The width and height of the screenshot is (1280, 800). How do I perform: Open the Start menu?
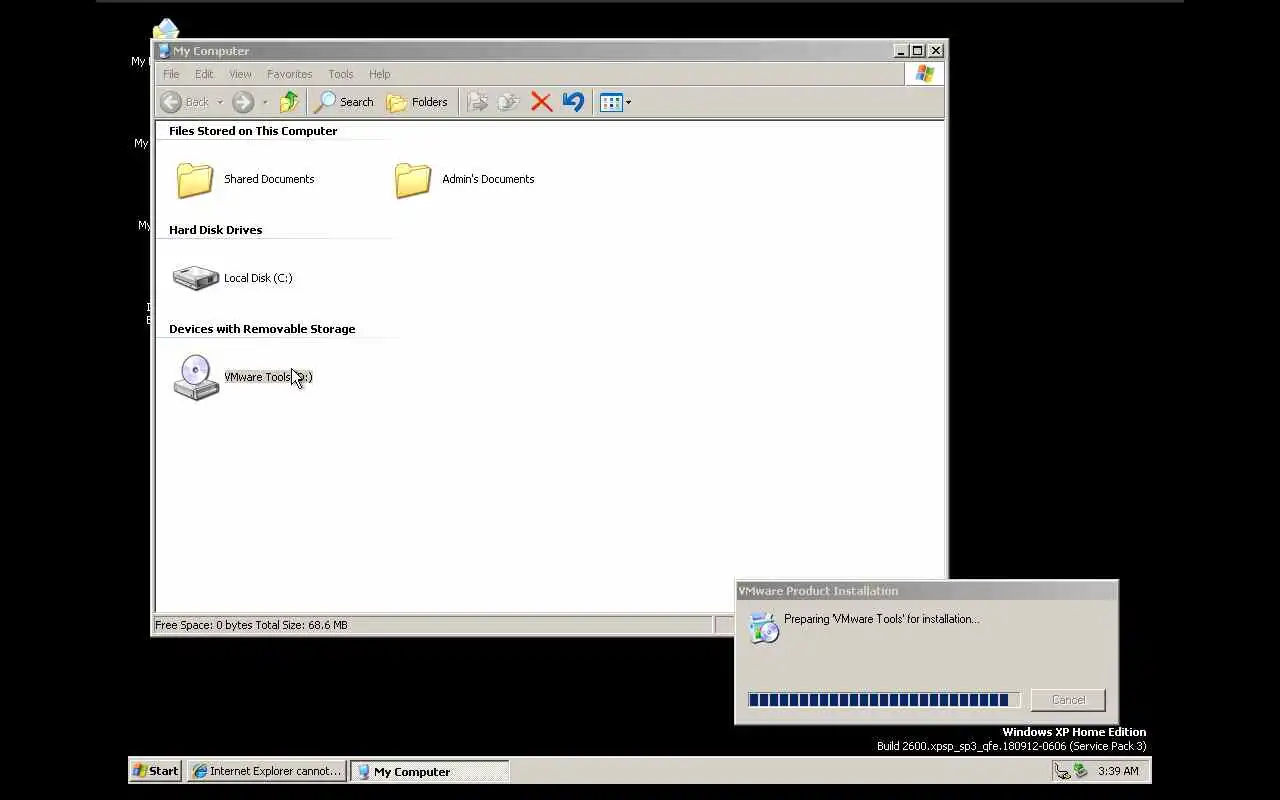(155, 771)
